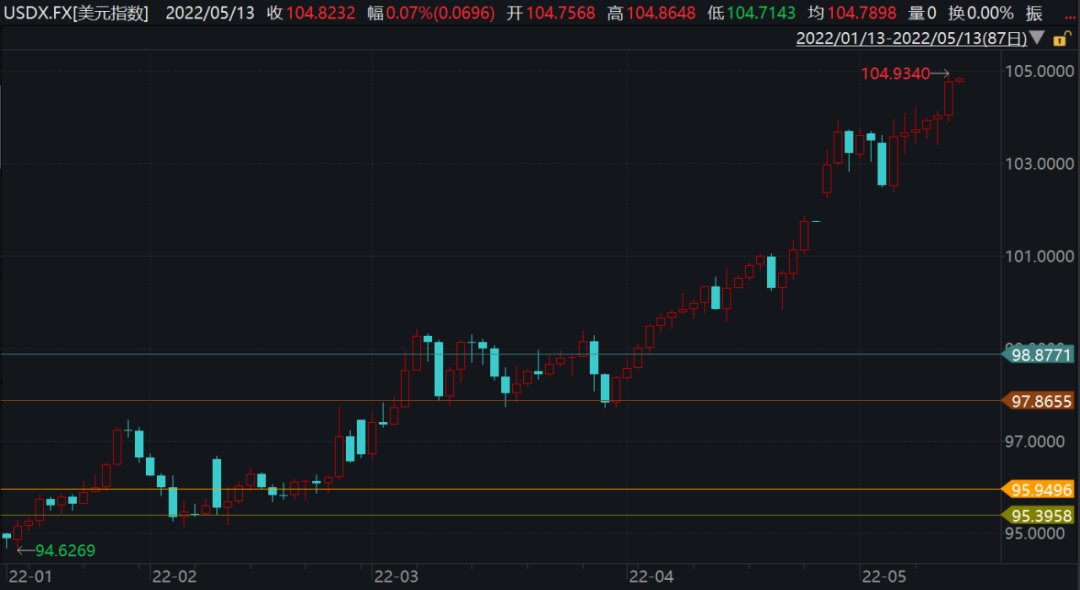Click the 94.6269 low price marker
Image resolution: width=1080 pixels, height=590 pixels.
[x=66, y=550]
